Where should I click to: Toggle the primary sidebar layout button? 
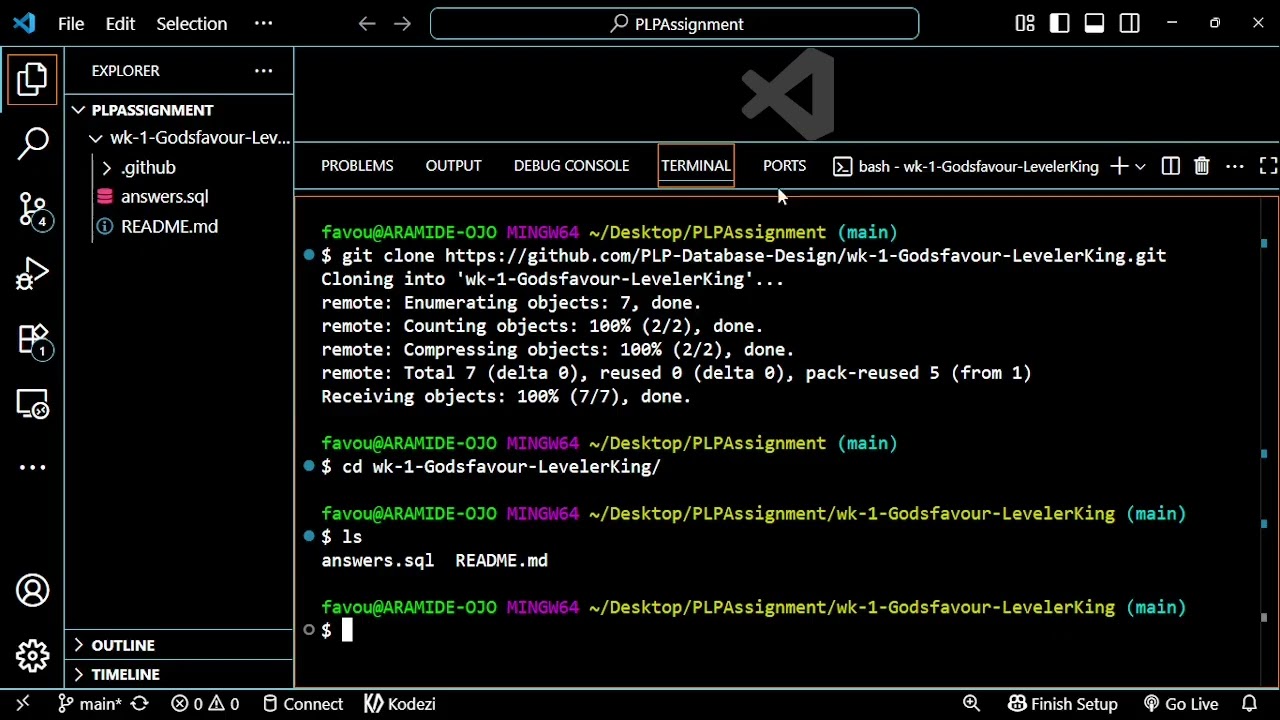(x=1060, y=23)
